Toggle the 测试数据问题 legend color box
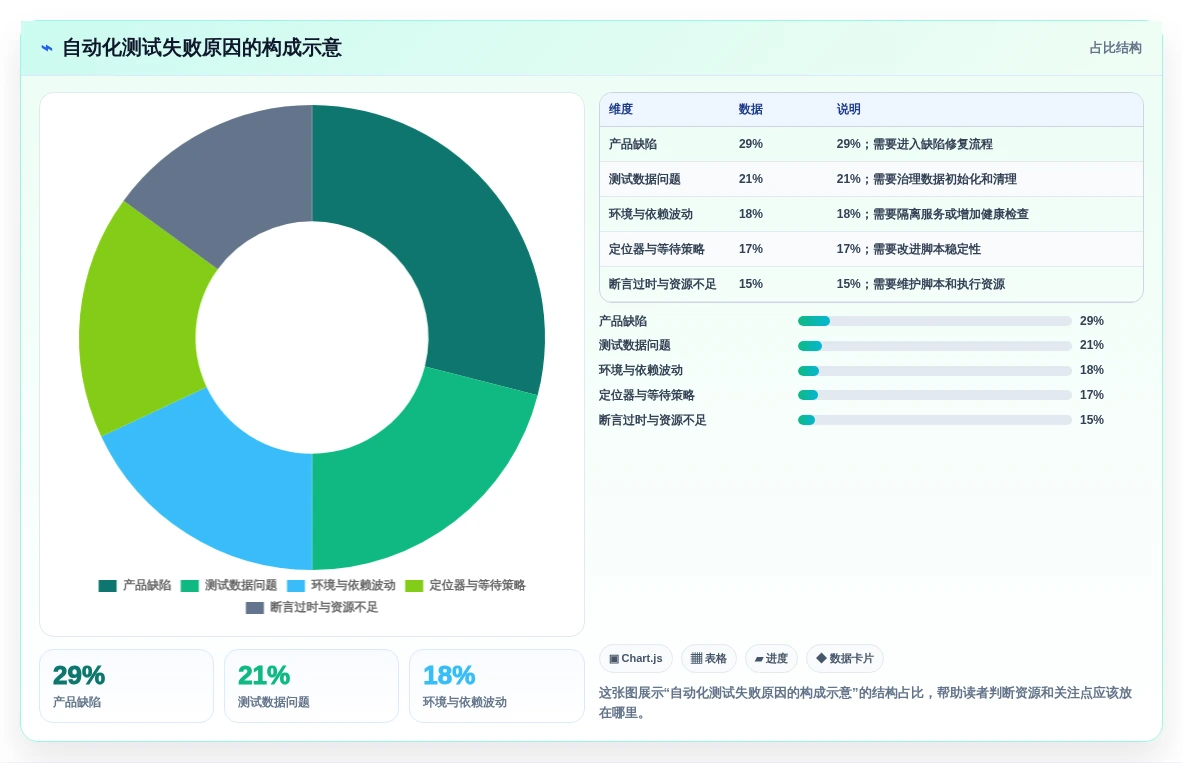The width and height of the screenshot is (1183, 763). click(x=189, y=586)
